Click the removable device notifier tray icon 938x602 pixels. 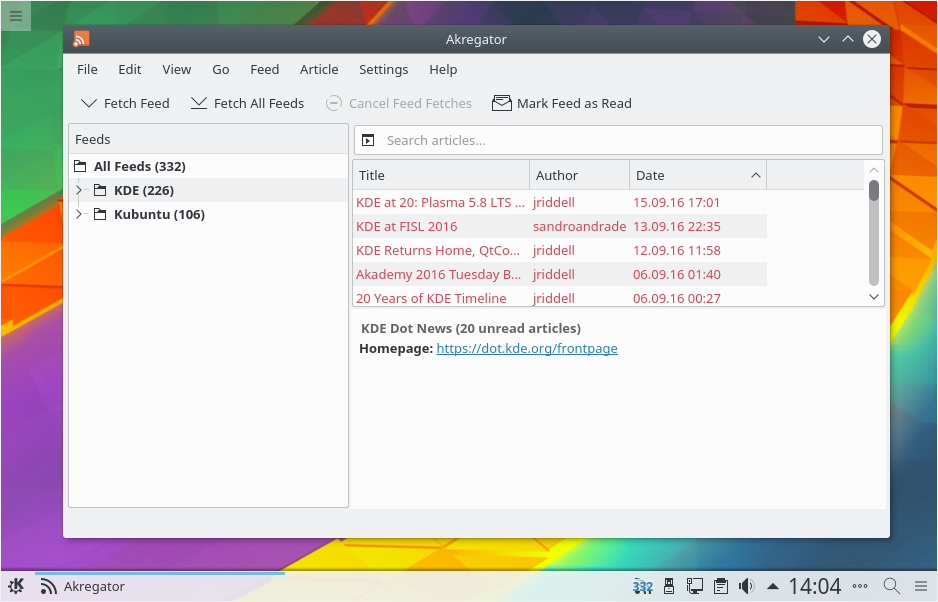(x=670, y=586)
